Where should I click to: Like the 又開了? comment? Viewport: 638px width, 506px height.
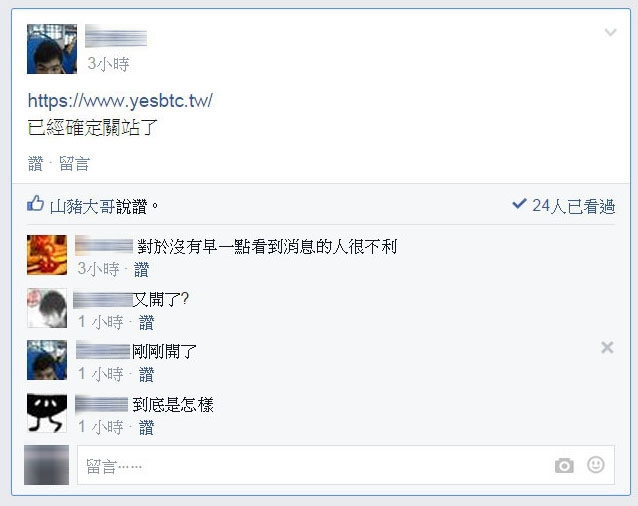(146, 322)
